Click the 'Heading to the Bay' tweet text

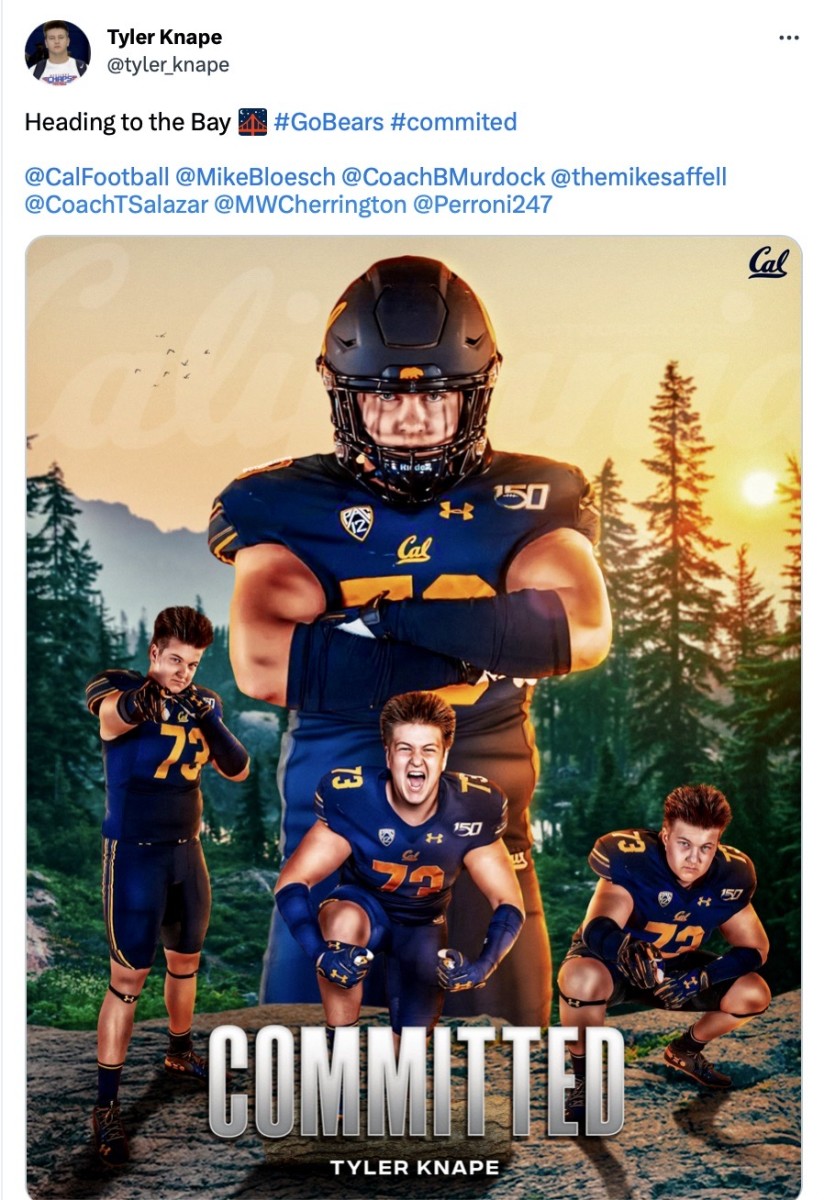tap(128, 122)
